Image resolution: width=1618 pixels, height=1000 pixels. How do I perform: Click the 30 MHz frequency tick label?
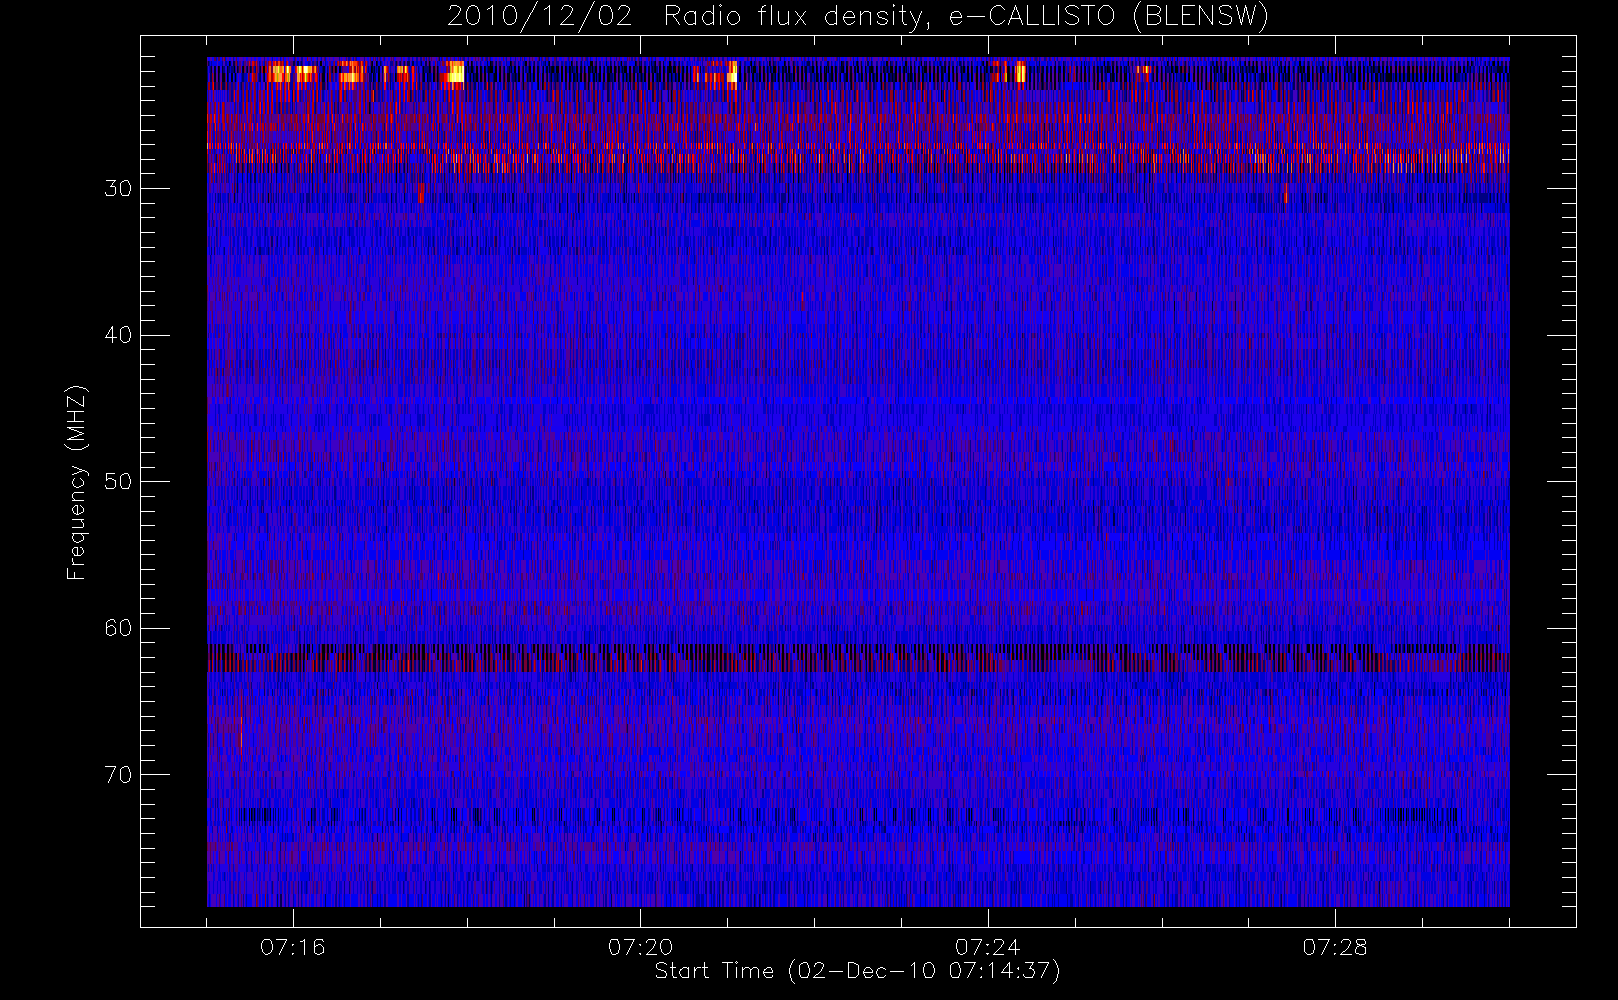[x=118, y=189]
